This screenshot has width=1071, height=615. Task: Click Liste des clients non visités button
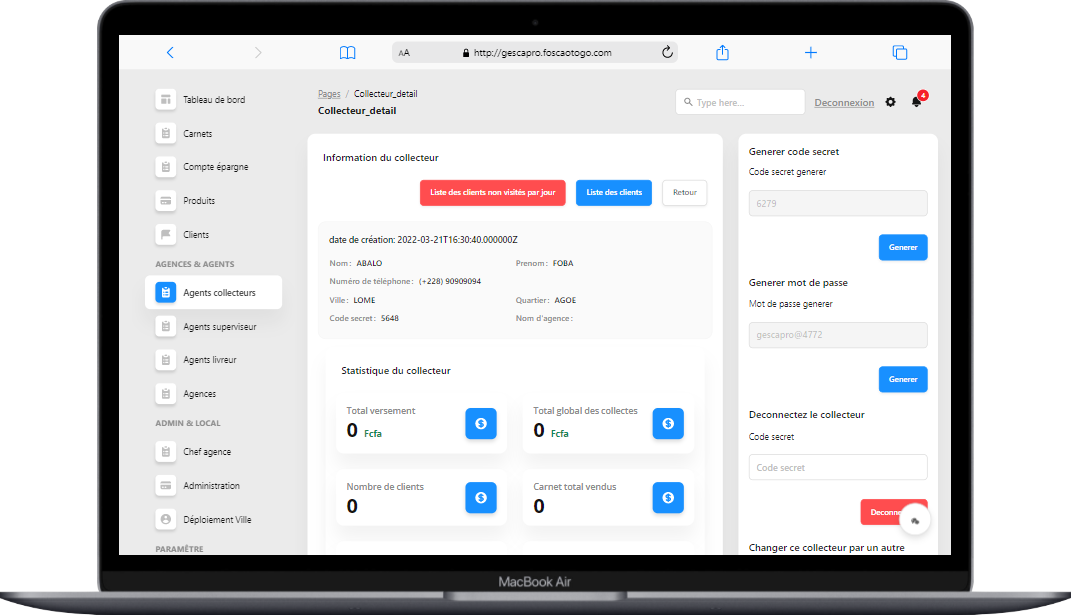492,193
